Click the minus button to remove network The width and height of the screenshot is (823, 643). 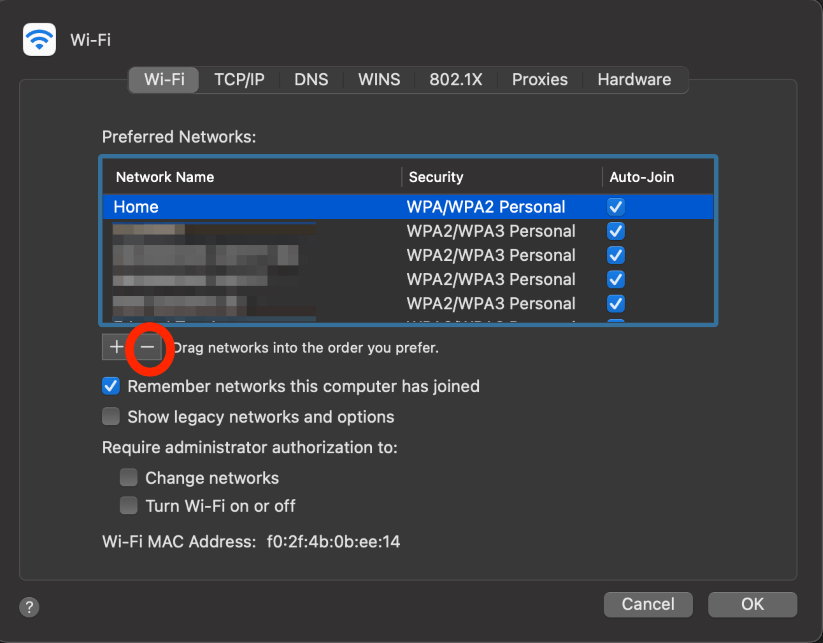click(147, 347)
